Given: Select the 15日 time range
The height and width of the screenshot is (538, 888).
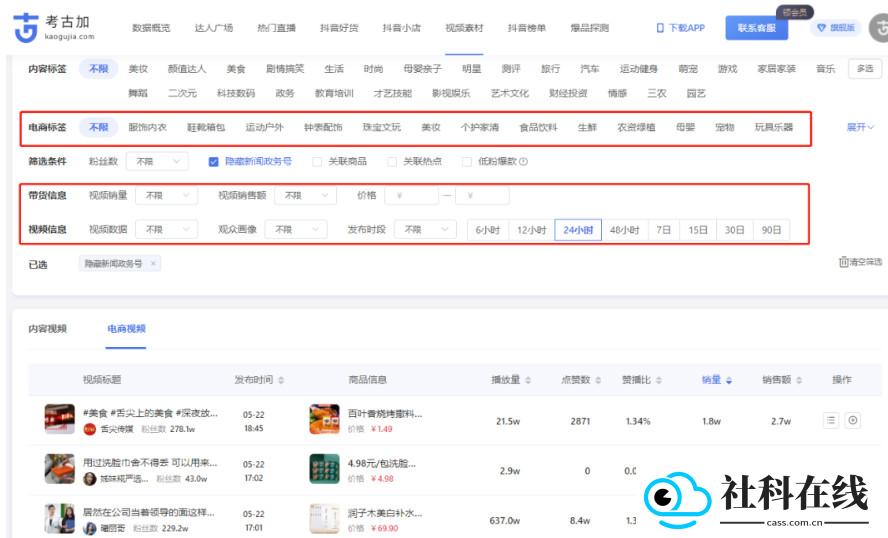Looking at the screenshot, I should click(698, 230).
